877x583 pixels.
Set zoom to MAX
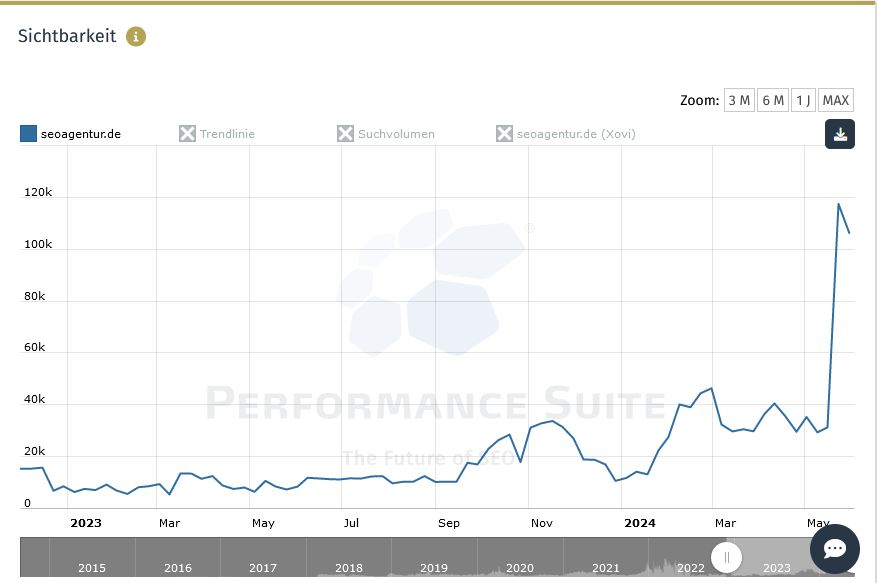[x=836, y=100]
